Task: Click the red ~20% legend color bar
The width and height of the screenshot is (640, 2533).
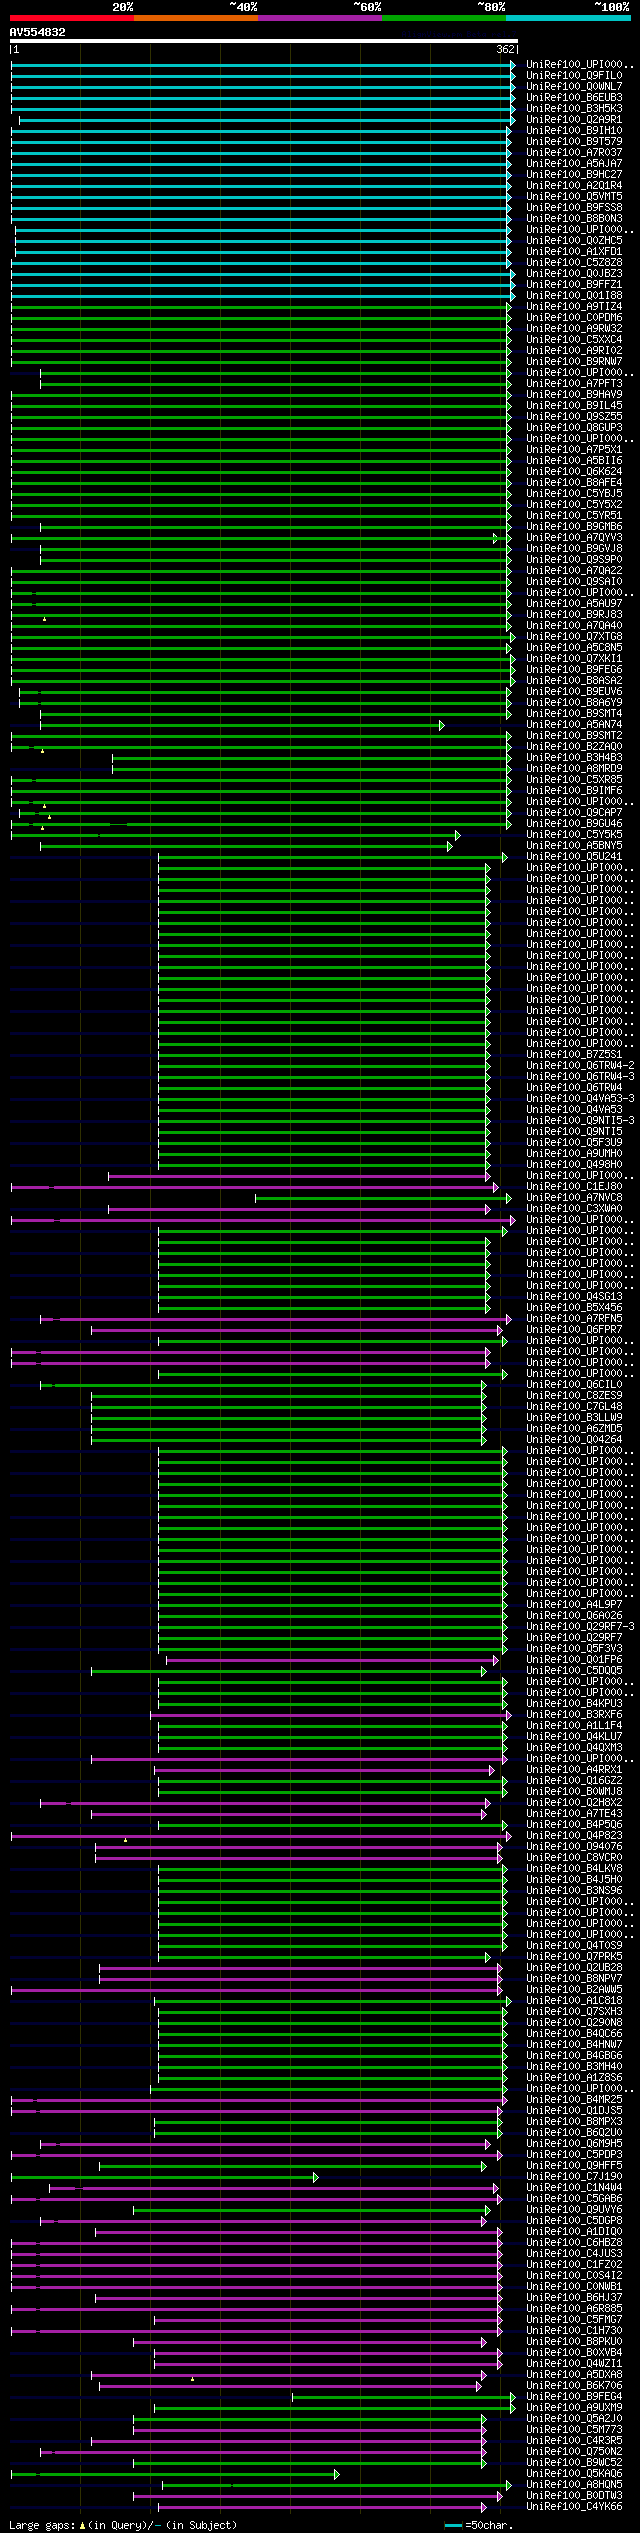Action: 72,18
